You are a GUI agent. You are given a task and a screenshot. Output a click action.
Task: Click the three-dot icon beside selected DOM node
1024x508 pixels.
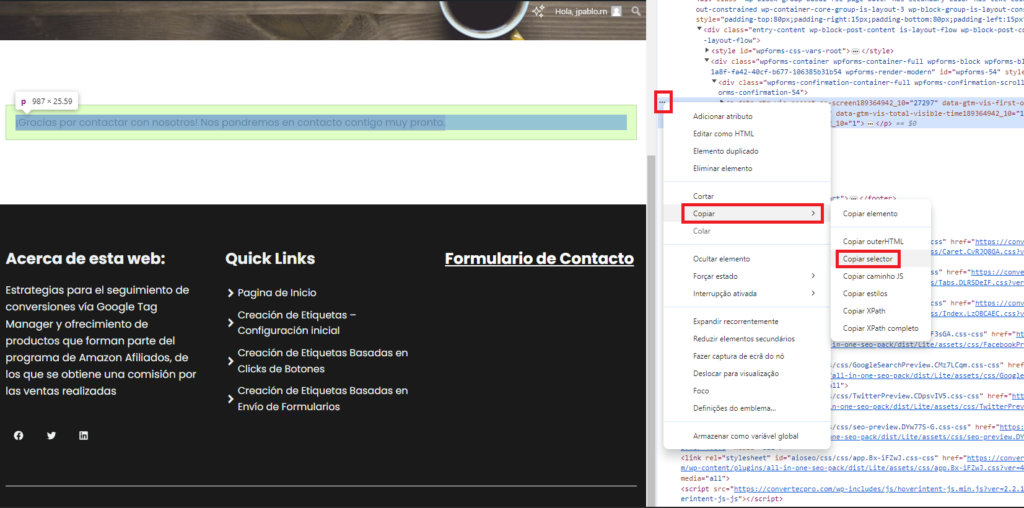(x=663, y=101)
